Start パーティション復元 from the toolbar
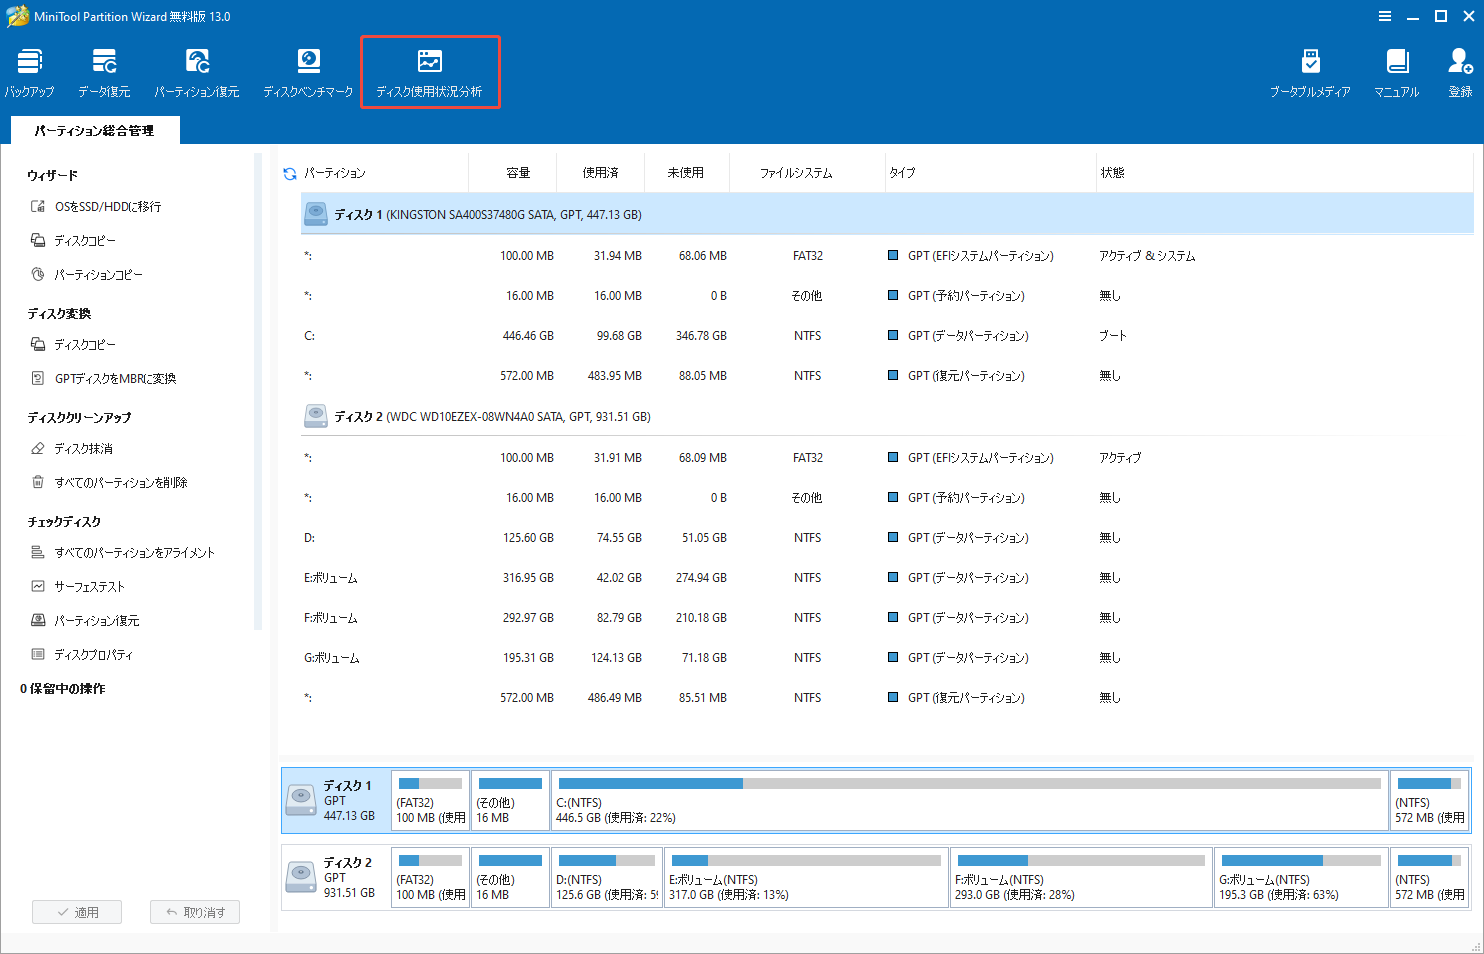The width and height of the screenshot is (1484, 954). [197, 70]
